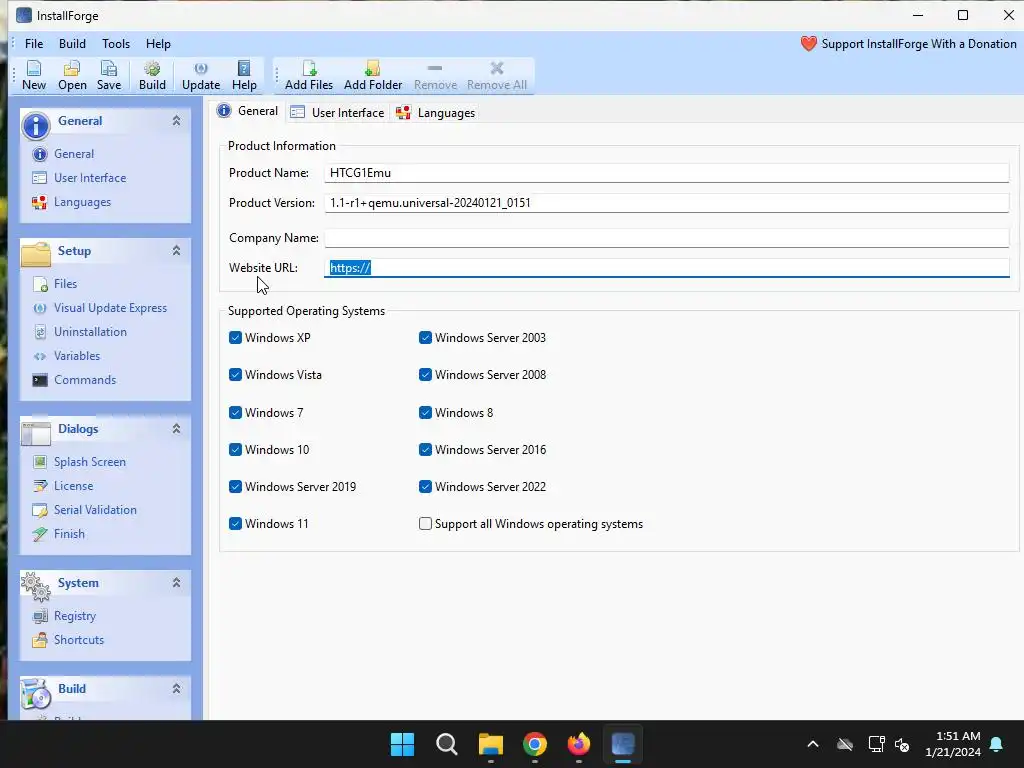1024x768 pixels.
Task: Open Files under Setup
Action: tap(56, 284)
